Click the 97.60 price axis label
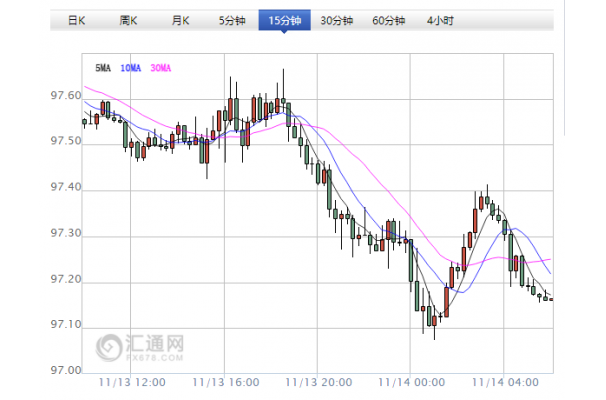Screen dimensions: 606x400 [66, 97]
